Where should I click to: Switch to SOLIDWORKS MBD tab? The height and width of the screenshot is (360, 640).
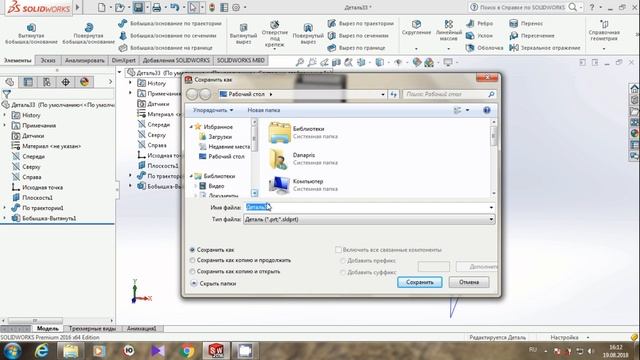241,60
